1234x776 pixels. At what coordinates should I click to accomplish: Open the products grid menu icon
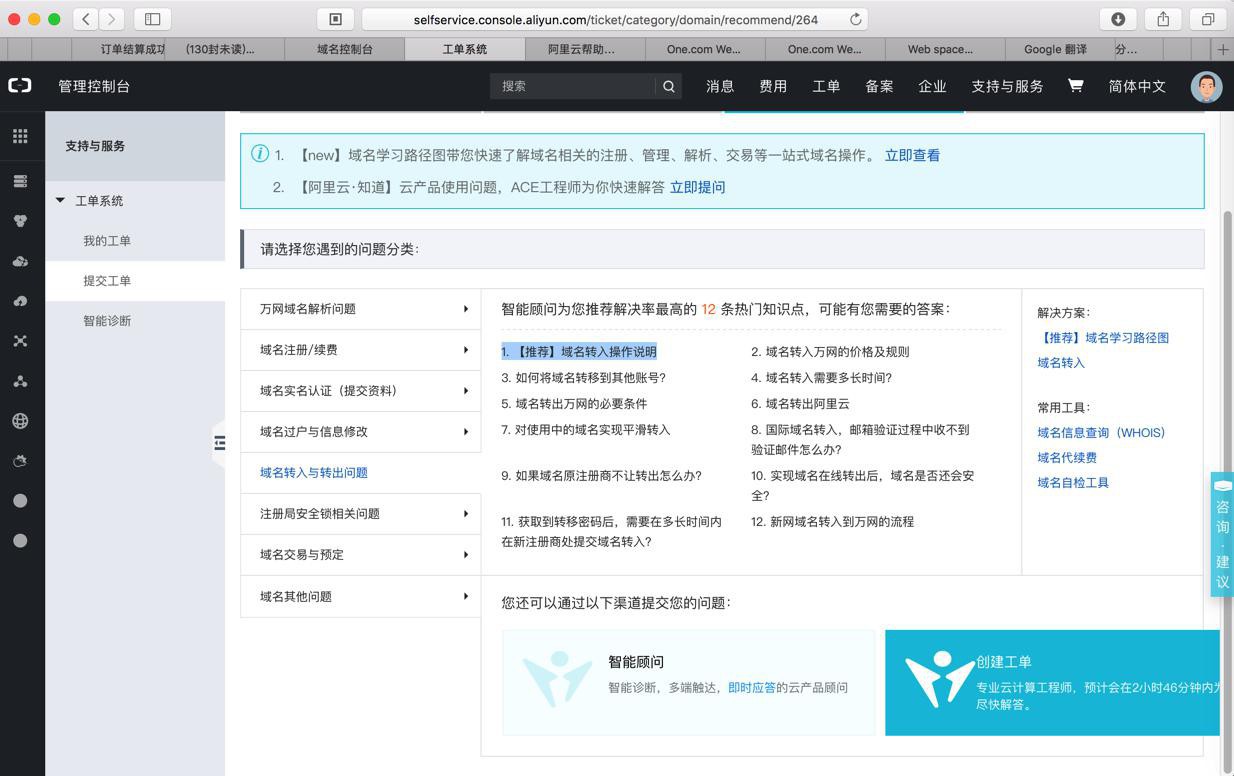(20, 136)
